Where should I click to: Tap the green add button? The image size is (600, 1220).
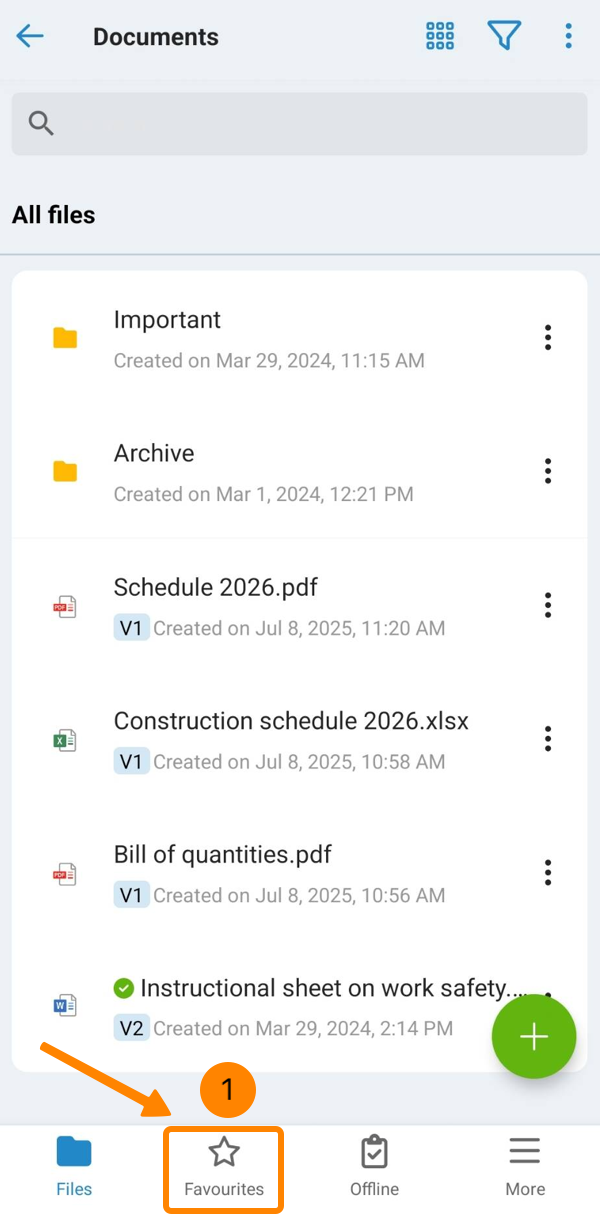pos(533,1037)
